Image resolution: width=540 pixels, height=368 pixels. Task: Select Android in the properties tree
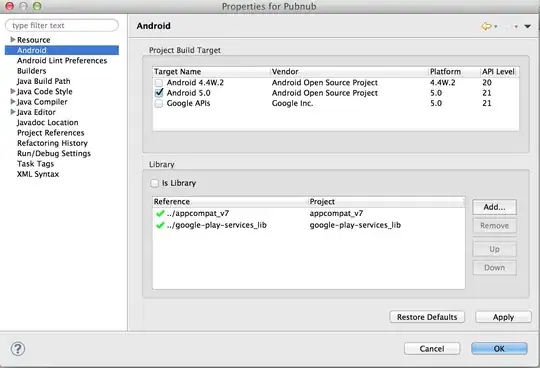point(62,50)
